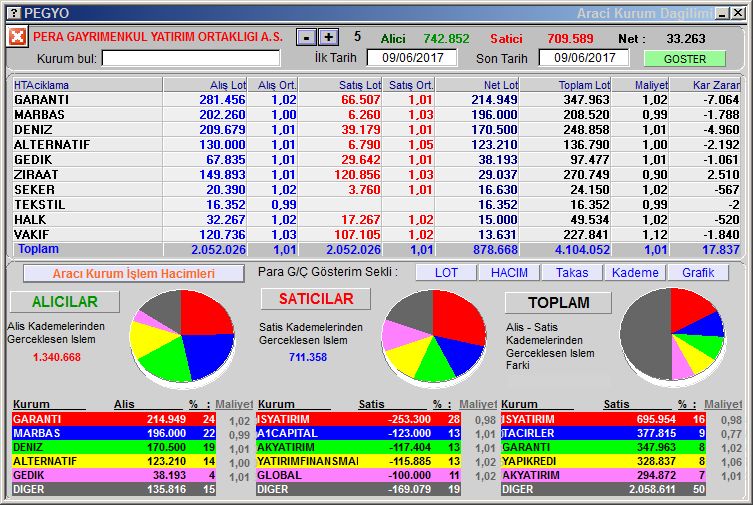
Task: Increase day count with plus button
Action: (x=329, y=37)
